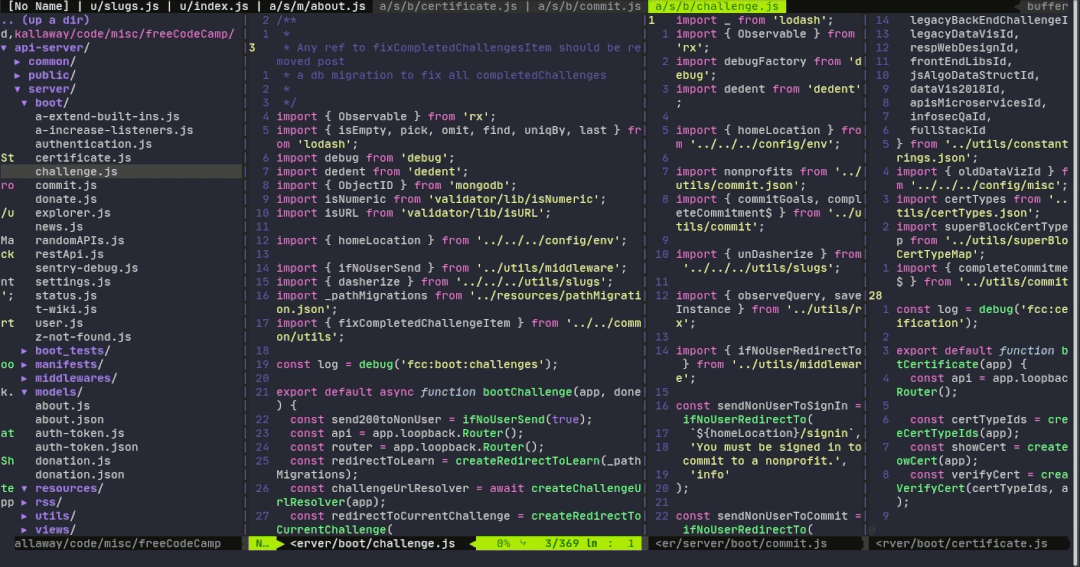The height and width of the screenshot is (567, 1080).
Task: Open news.js in file tree
Action: (x=59, y=227)
